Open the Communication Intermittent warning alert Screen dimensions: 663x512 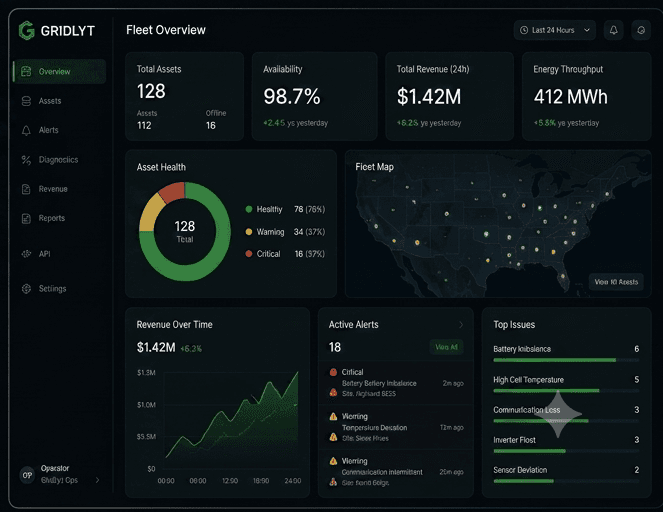[396, 472]
